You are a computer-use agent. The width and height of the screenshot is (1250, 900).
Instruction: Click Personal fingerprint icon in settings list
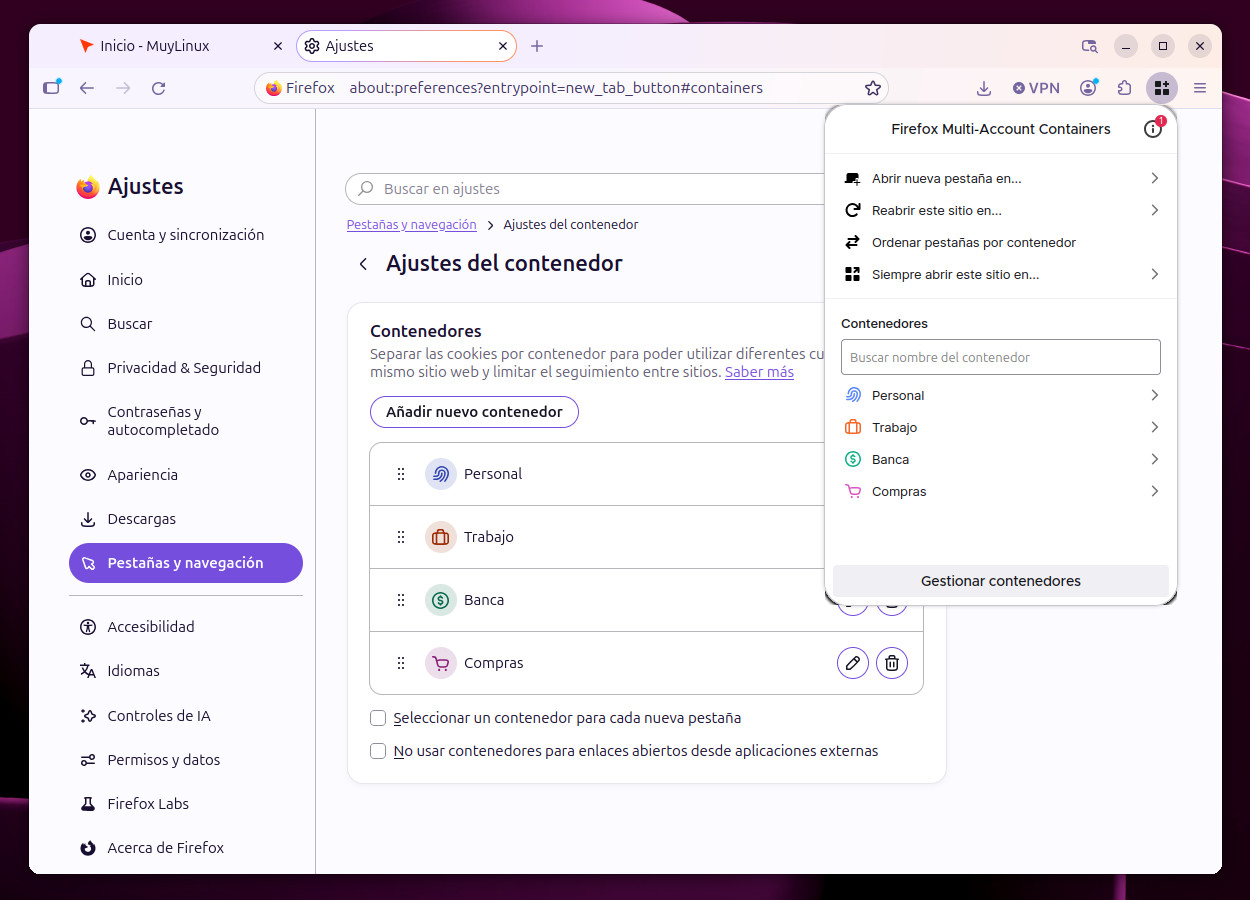[441, 474]
